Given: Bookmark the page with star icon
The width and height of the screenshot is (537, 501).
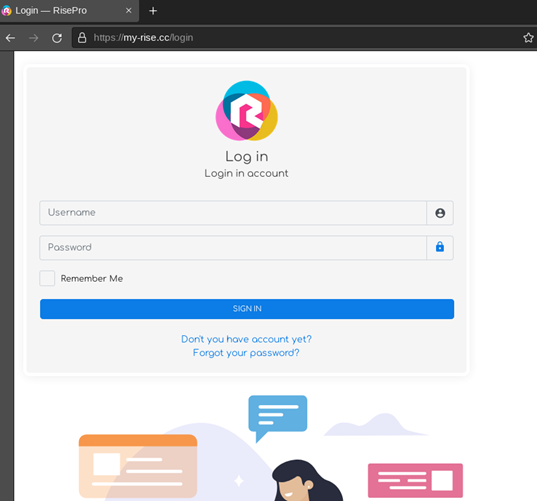Looking at the screenshot, I should 528,38.
